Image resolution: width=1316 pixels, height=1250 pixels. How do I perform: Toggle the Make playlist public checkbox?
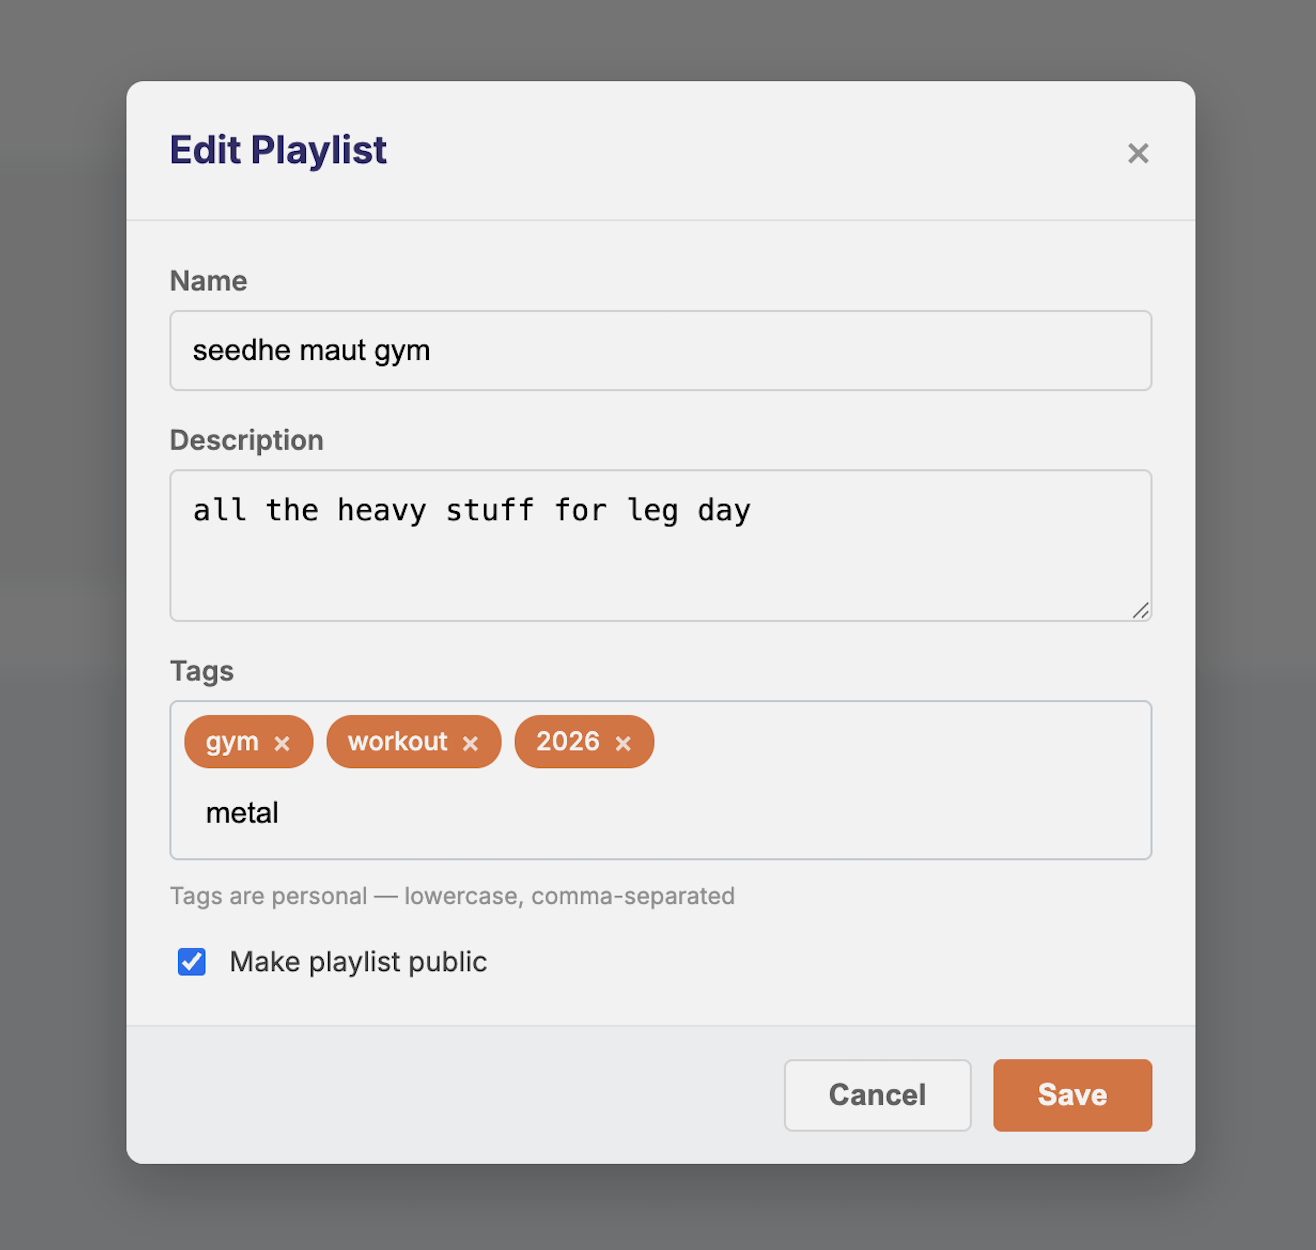(192, 962)
